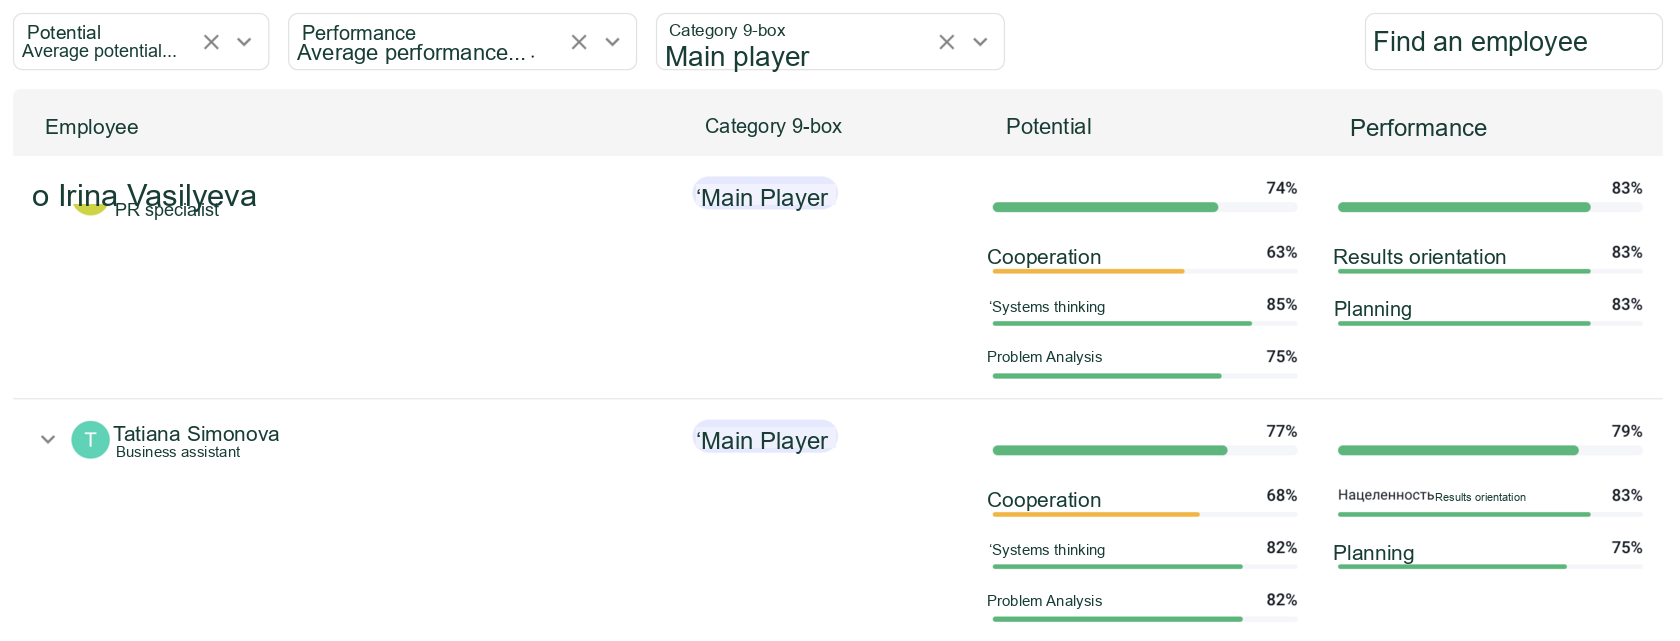Viewport: 1680px width, 641px height.
Task: Click Tatiana's Planning 75% label
Action: click(1374, 553)
